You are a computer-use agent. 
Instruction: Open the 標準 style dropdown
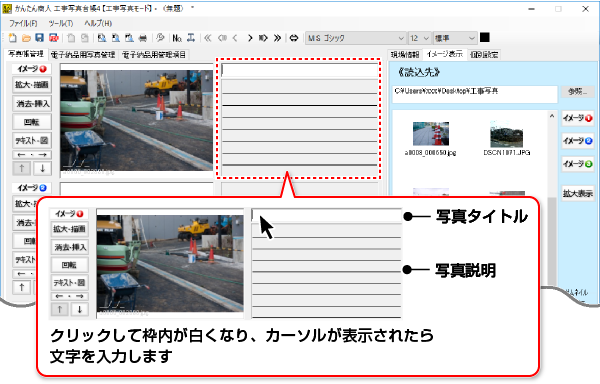pyautogui.click(x=455, y=38)
